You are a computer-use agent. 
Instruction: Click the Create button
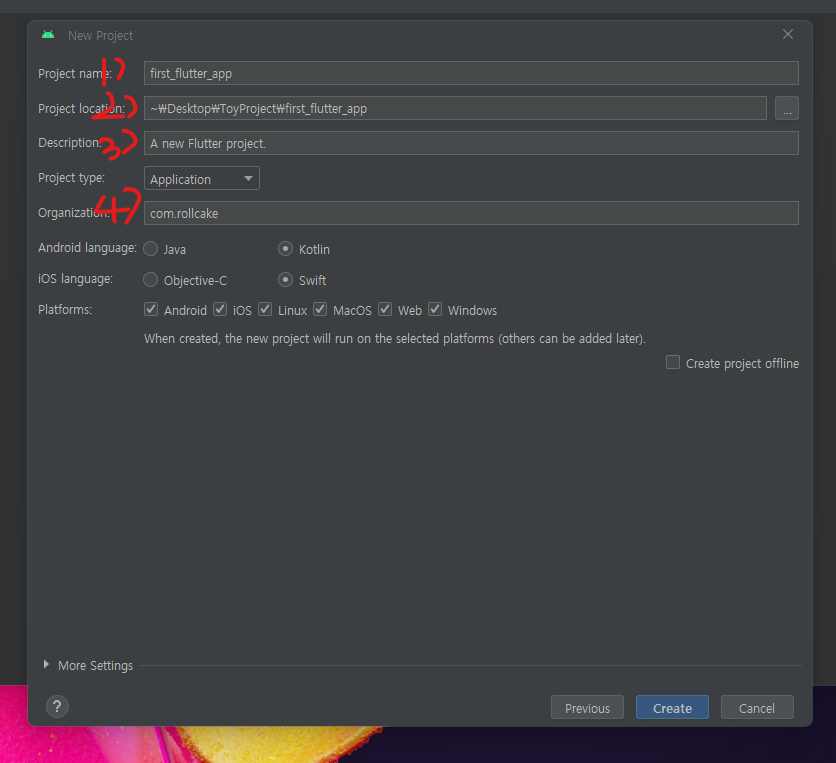coord(672,708)
